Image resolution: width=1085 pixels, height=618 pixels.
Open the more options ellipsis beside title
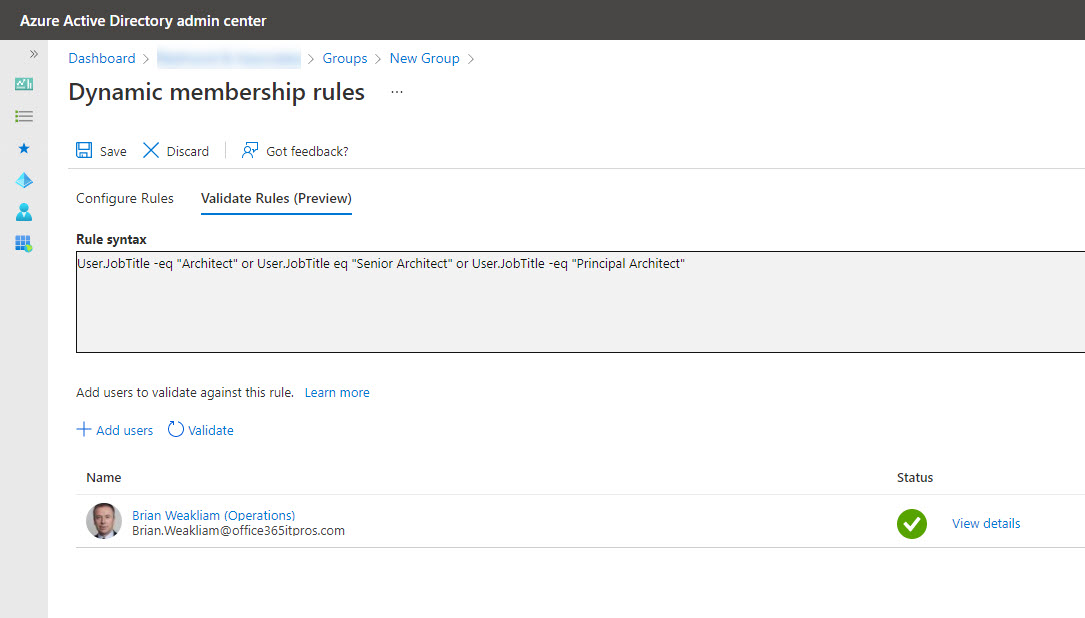point(396,91)
